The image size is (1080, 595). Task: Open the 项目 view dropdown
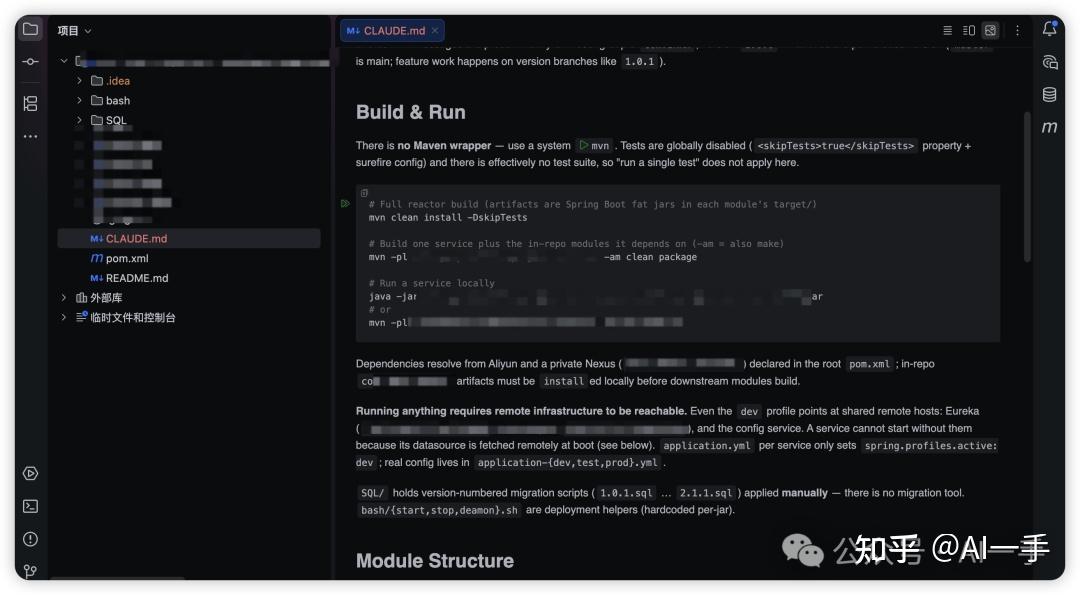click(74, 31)
